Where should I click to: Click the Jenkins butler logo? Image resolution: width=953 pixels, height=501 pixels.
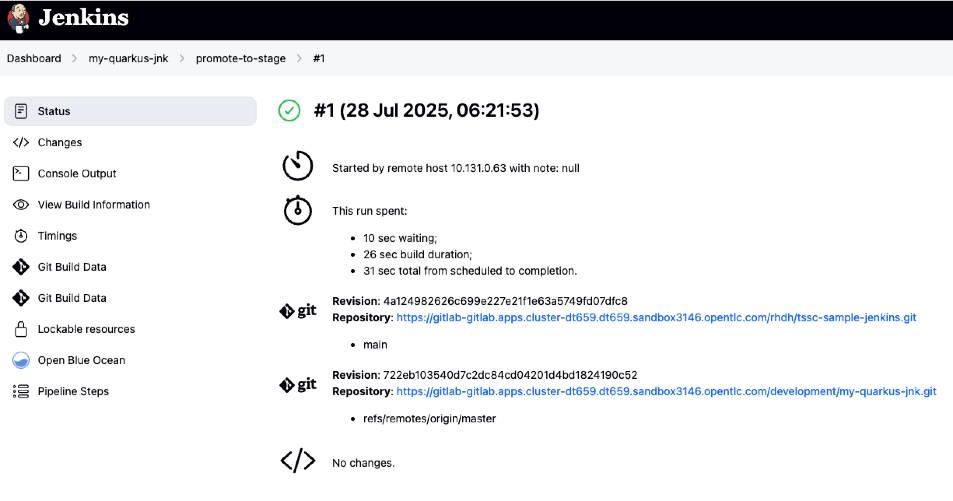click(x=19, y=18)
